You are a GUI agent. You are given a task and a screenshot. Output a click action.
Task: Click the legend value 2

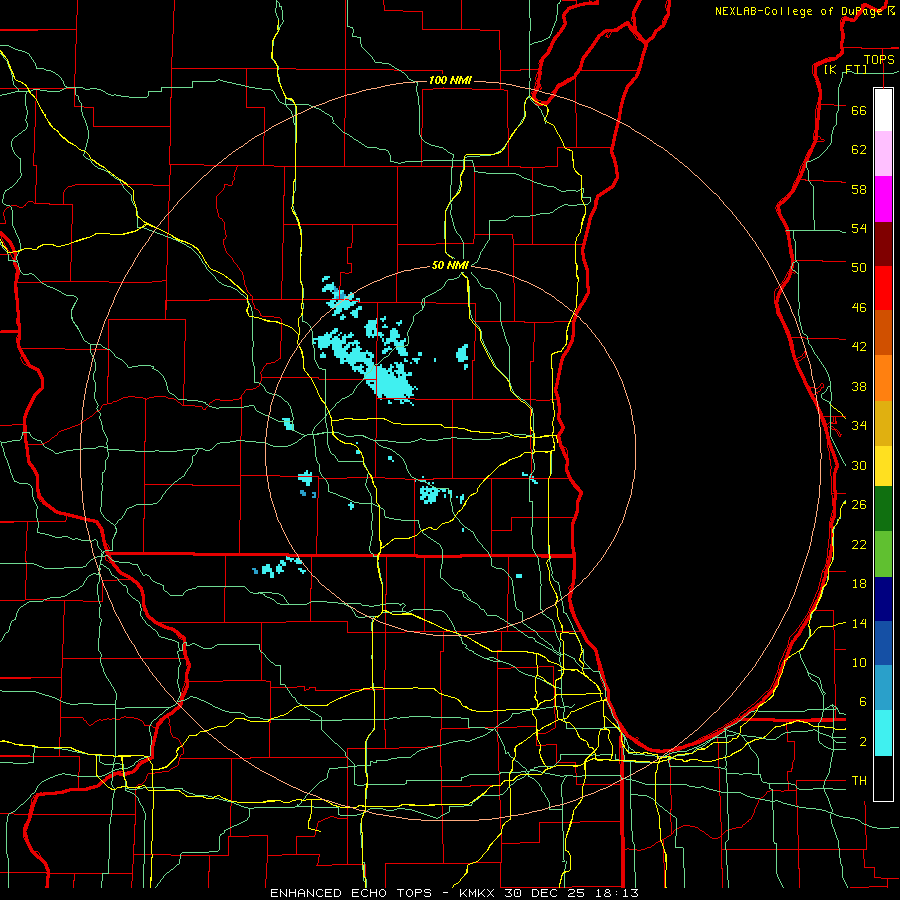click(862, 742)
